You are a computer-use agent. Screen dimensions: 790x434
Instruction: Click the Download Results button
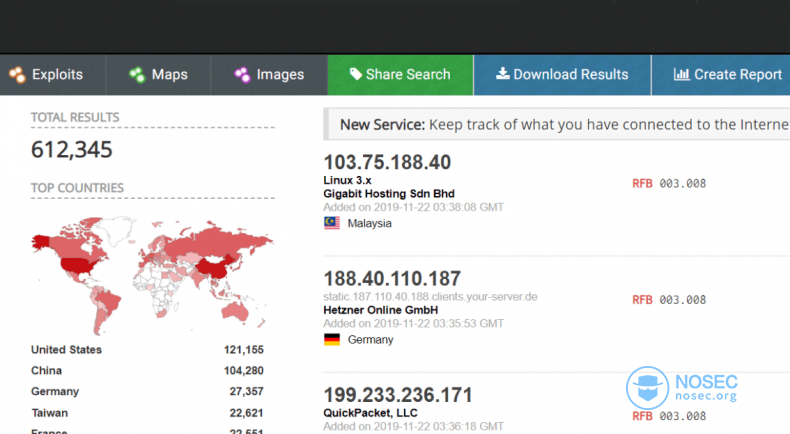point(562,75)
